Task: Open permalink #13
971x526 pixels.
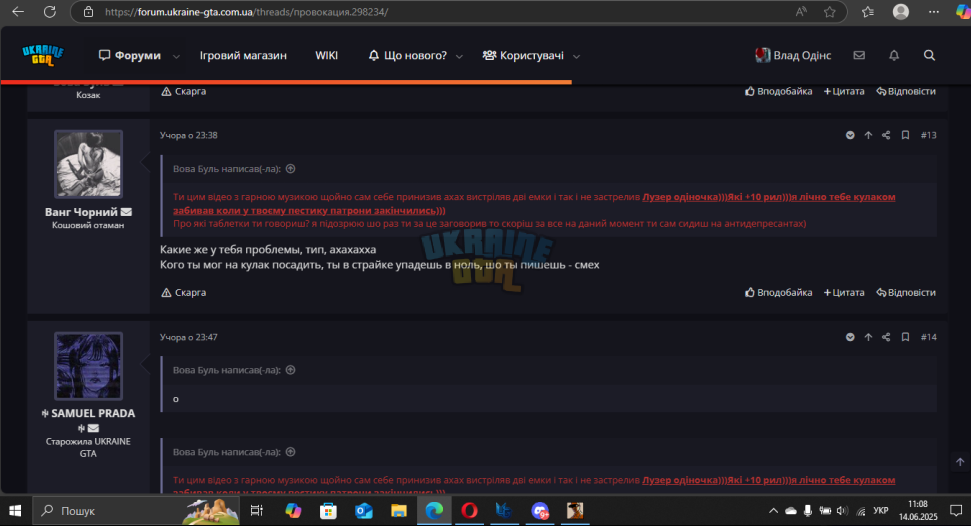Action: click(x=928, y=135)
